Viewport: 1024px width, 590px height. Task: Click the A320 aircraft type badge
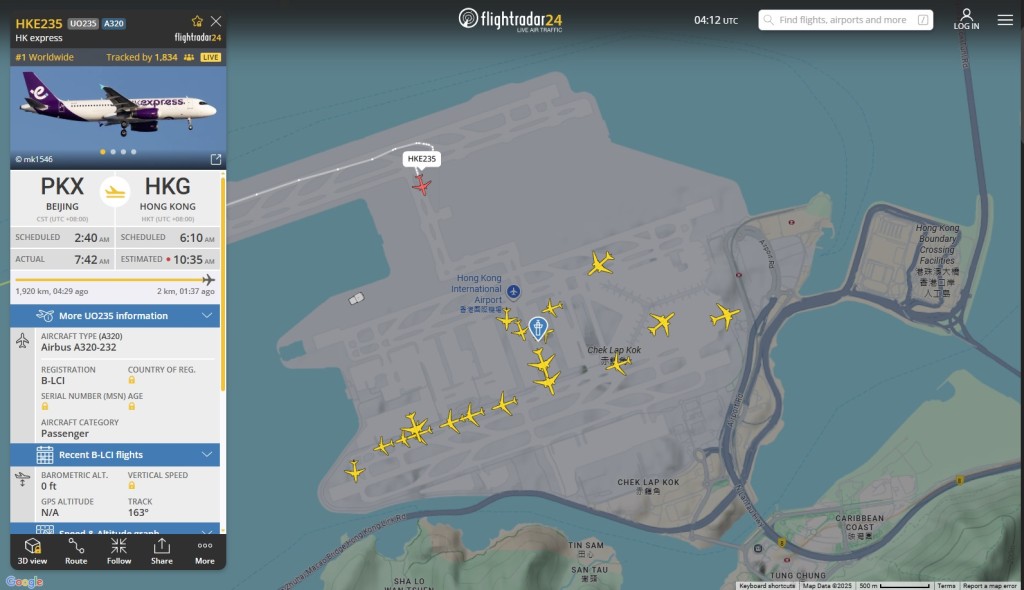114,24
